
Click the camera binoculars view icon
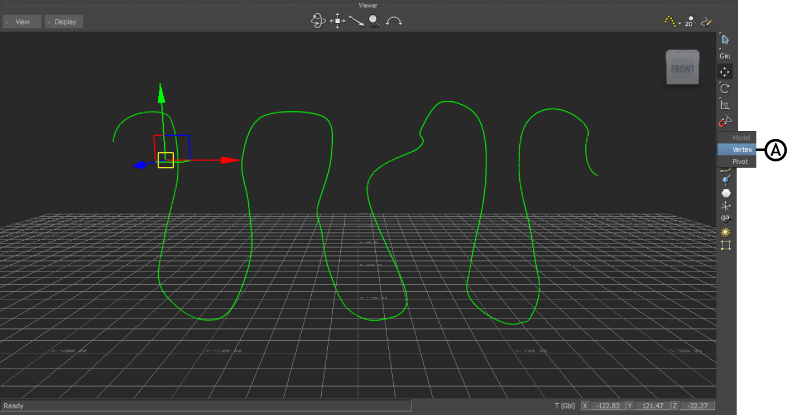[726, 219]
